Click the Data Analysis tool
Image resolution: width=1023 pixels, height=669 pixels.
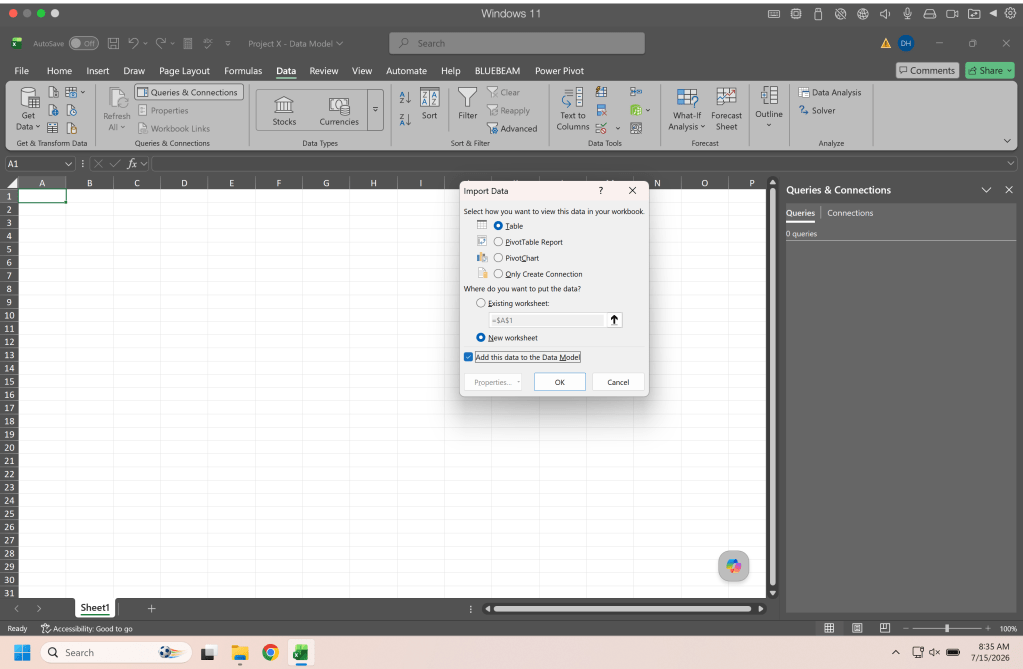click(x=830, y=93)
